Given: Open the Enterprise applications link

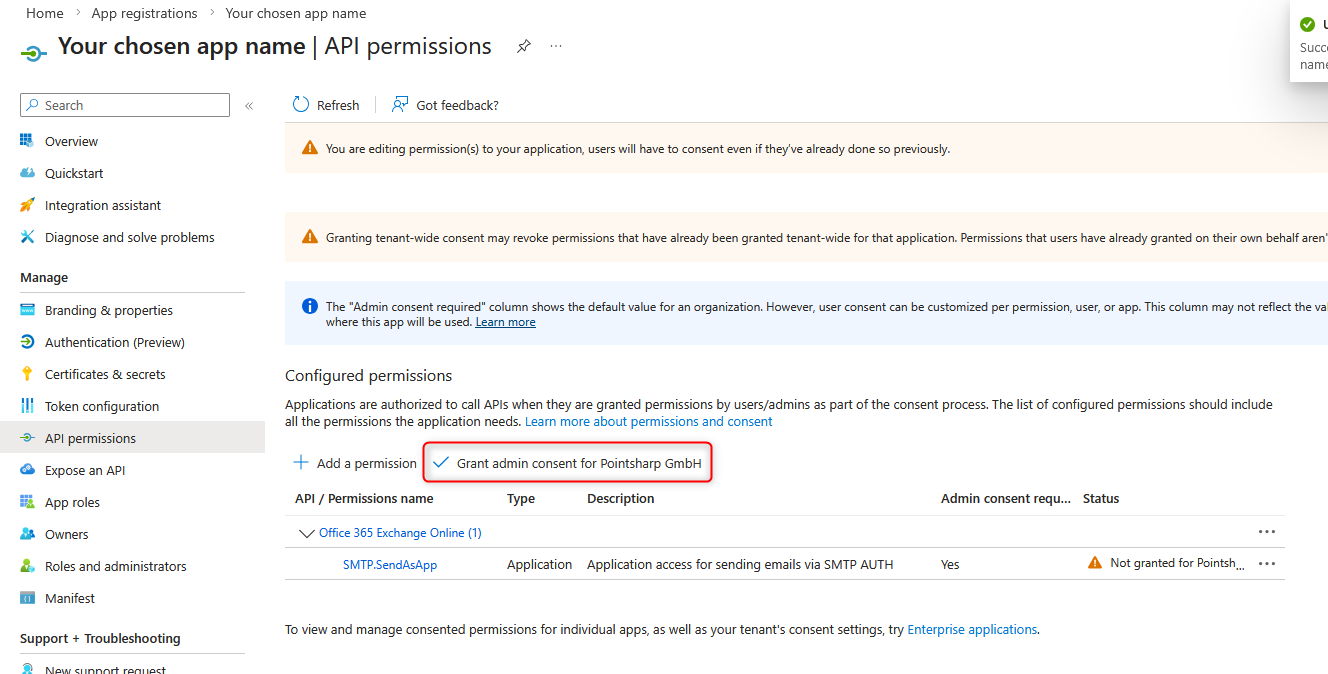Looking at the screenshot, I should (x=971, y=629).
